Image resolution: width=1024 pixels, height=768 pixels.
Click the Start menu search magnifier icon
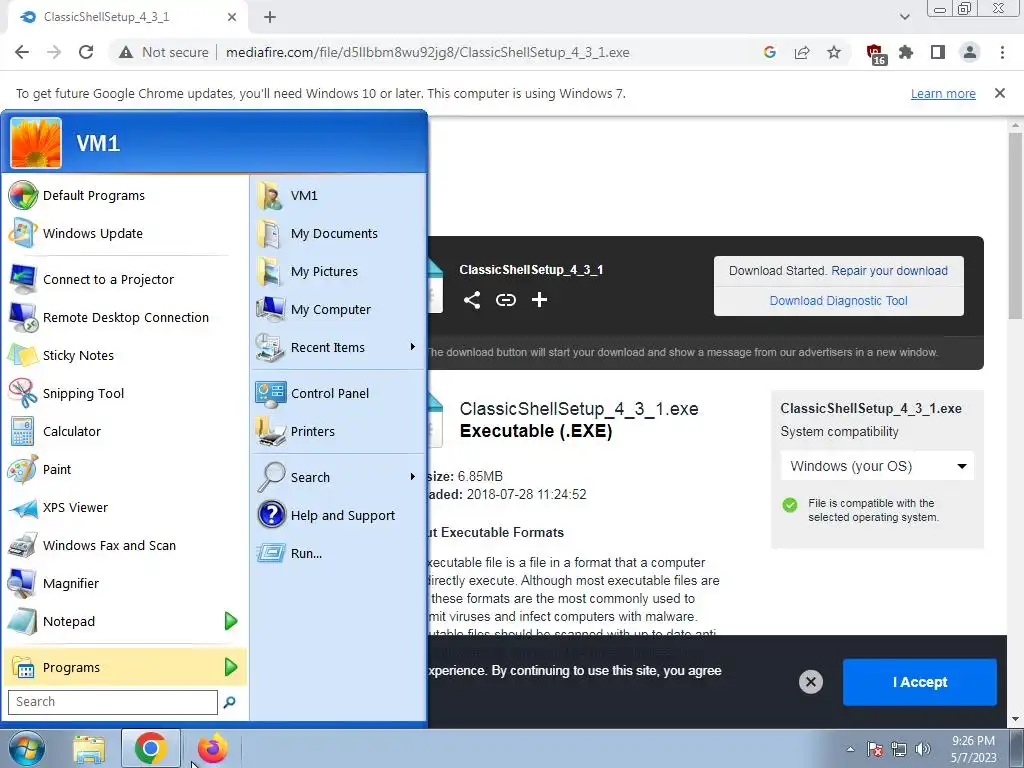(x=229, y=702)
